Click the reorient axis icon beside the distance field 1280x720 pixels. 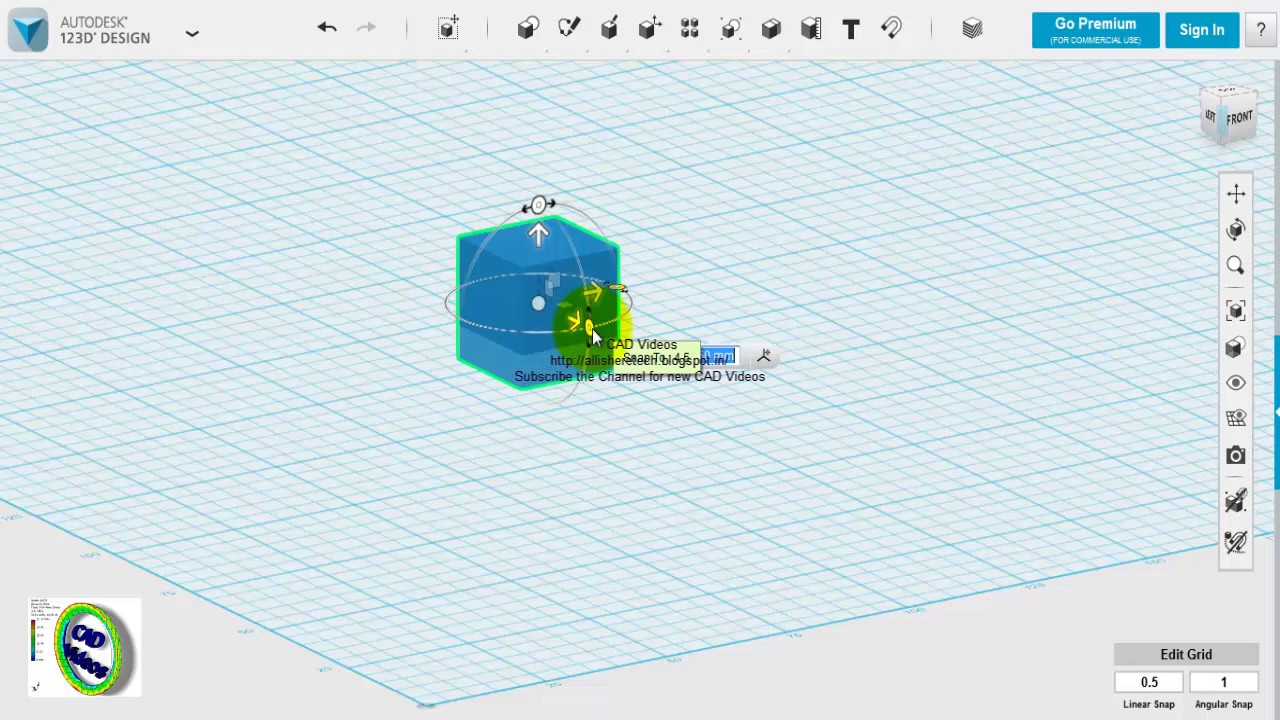[x=764, y=356]
